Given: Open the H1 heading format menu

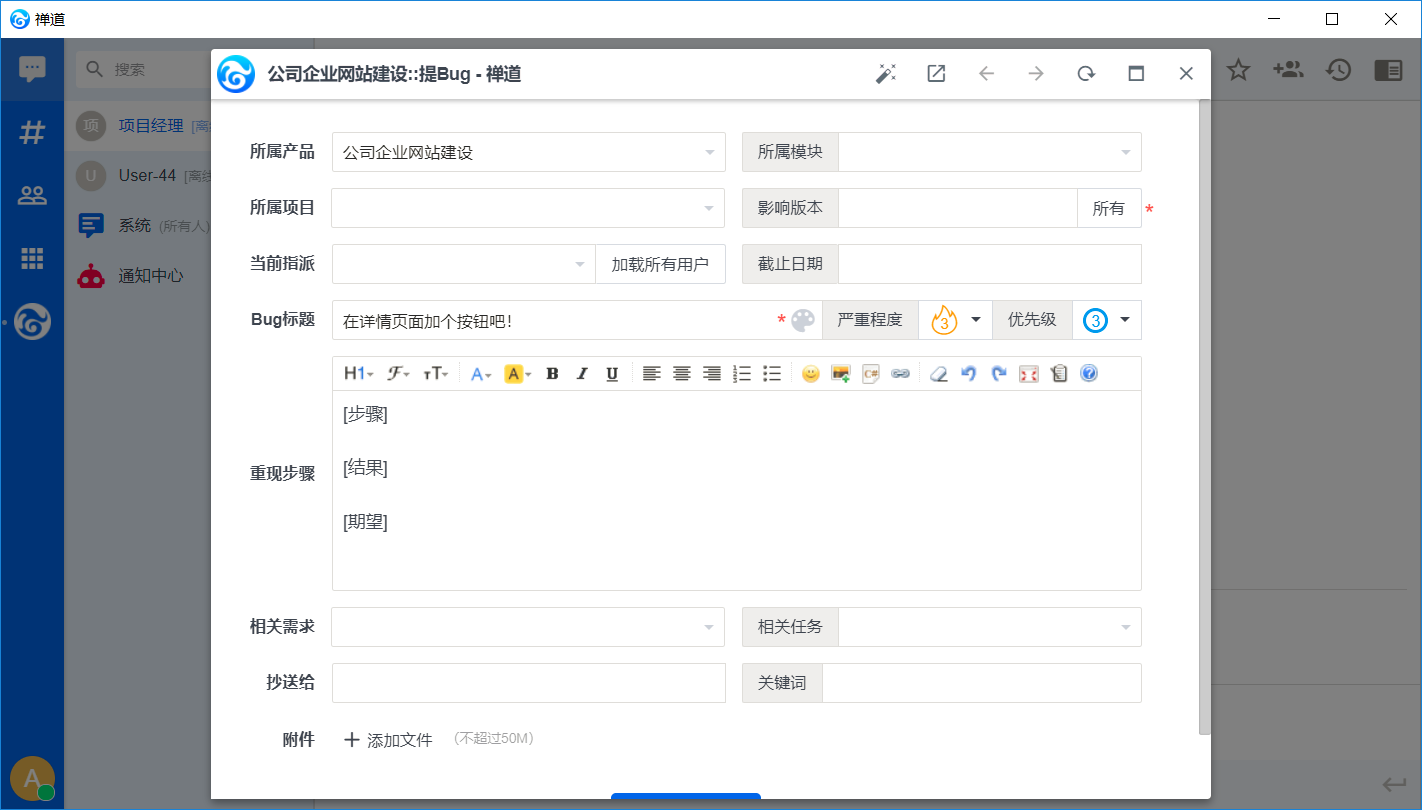Looking at the screenshot, I should point(358,374).
